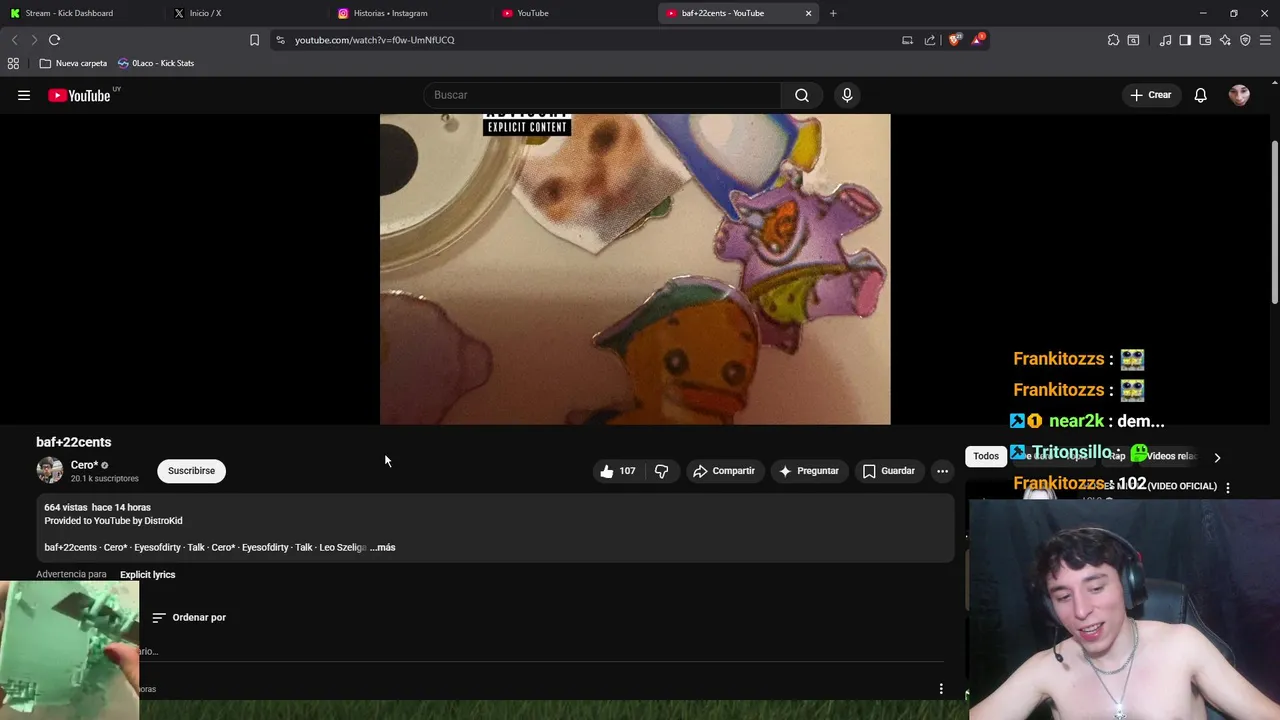This screenshot has height=720, width=1280.
Task: Open the Ordenar por sort dropdown
Action: tap(189, 618)
